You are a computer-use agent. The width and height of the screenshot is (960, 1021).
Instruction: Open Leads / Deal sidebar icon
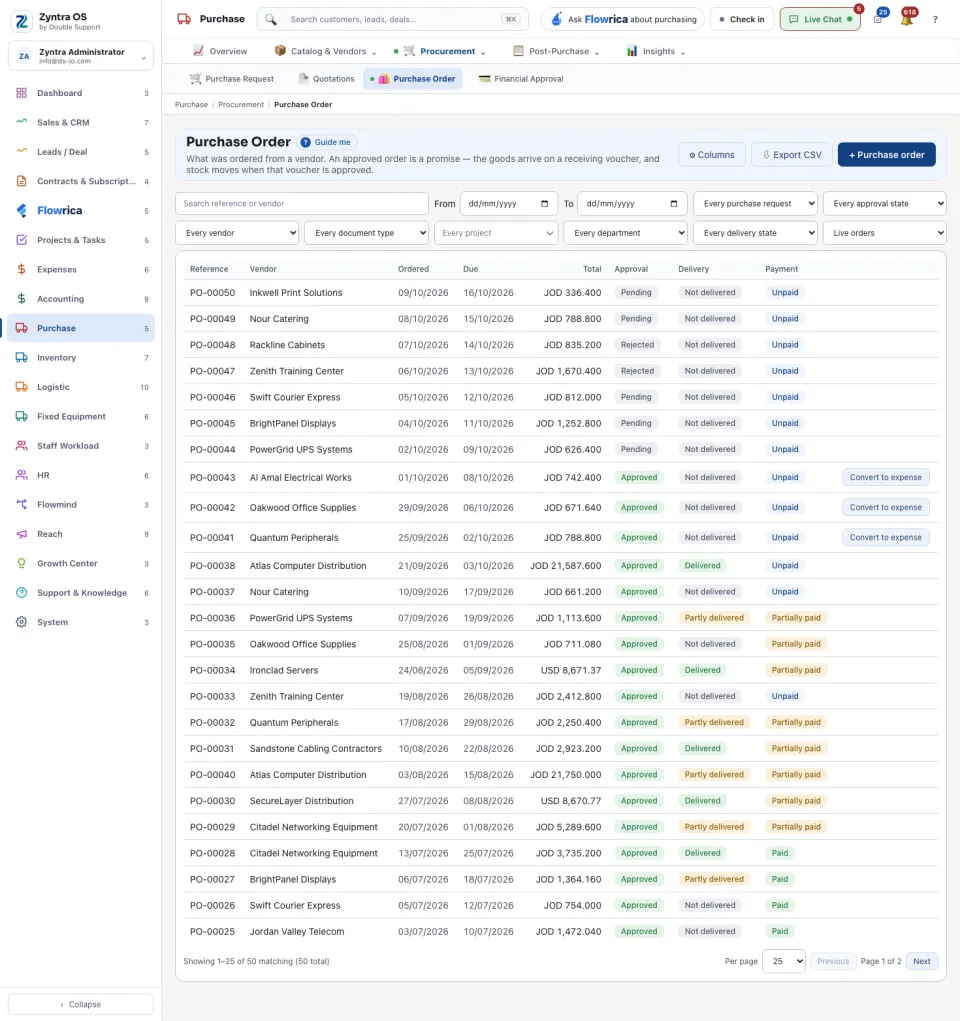pos(21,152)
